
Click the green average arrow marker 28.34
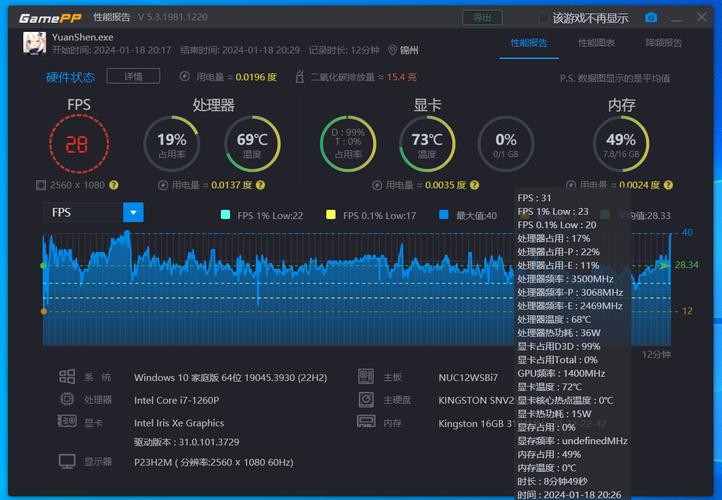(x=664, y=266)
